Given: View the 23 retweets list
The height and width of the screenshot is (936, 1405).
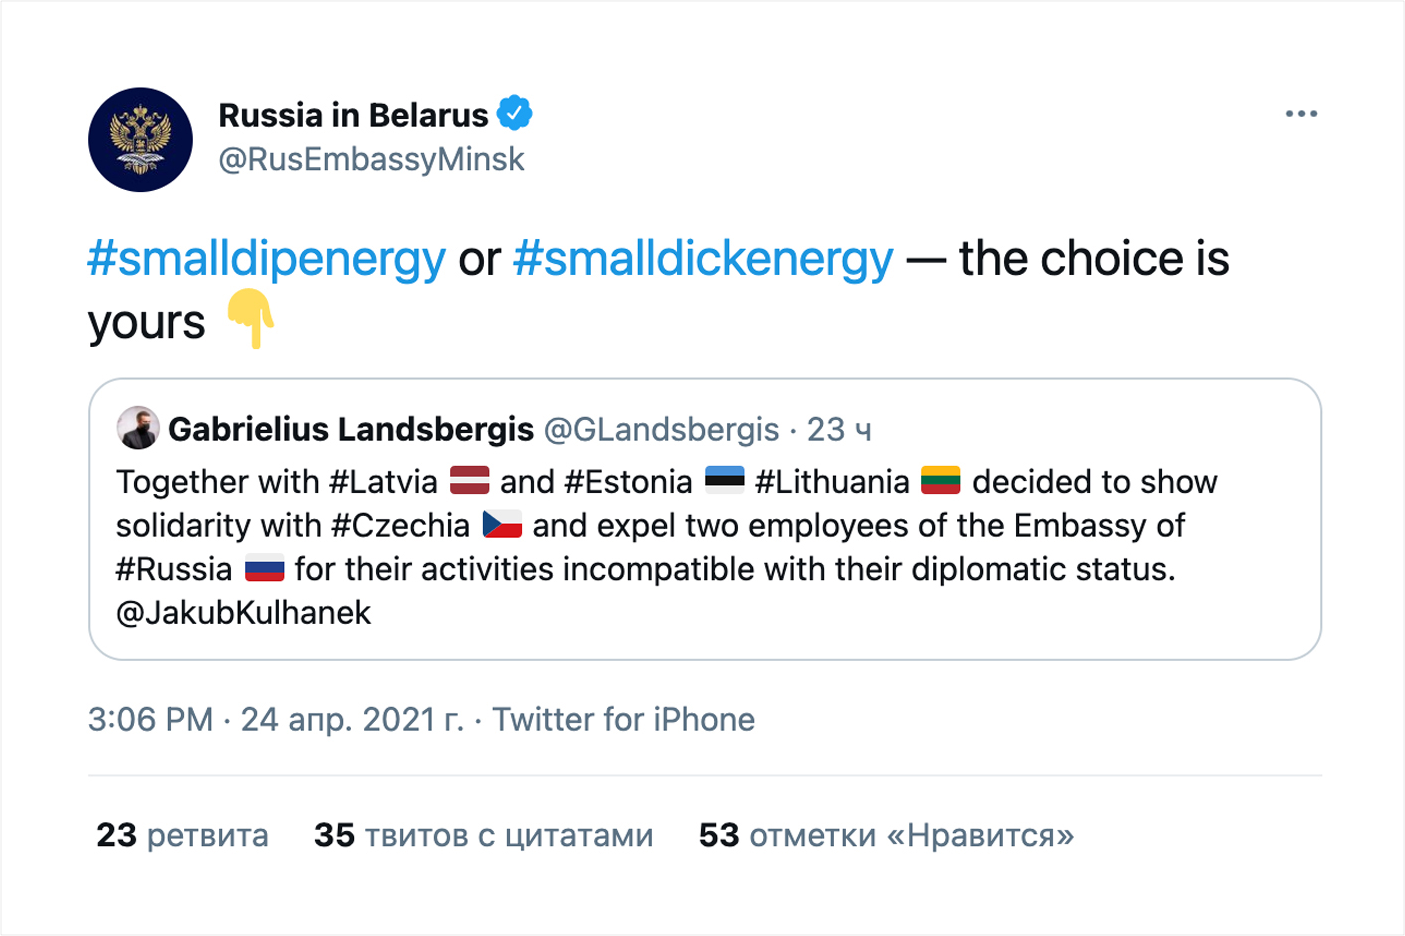Looking at the screenshot, I should 182,835.
